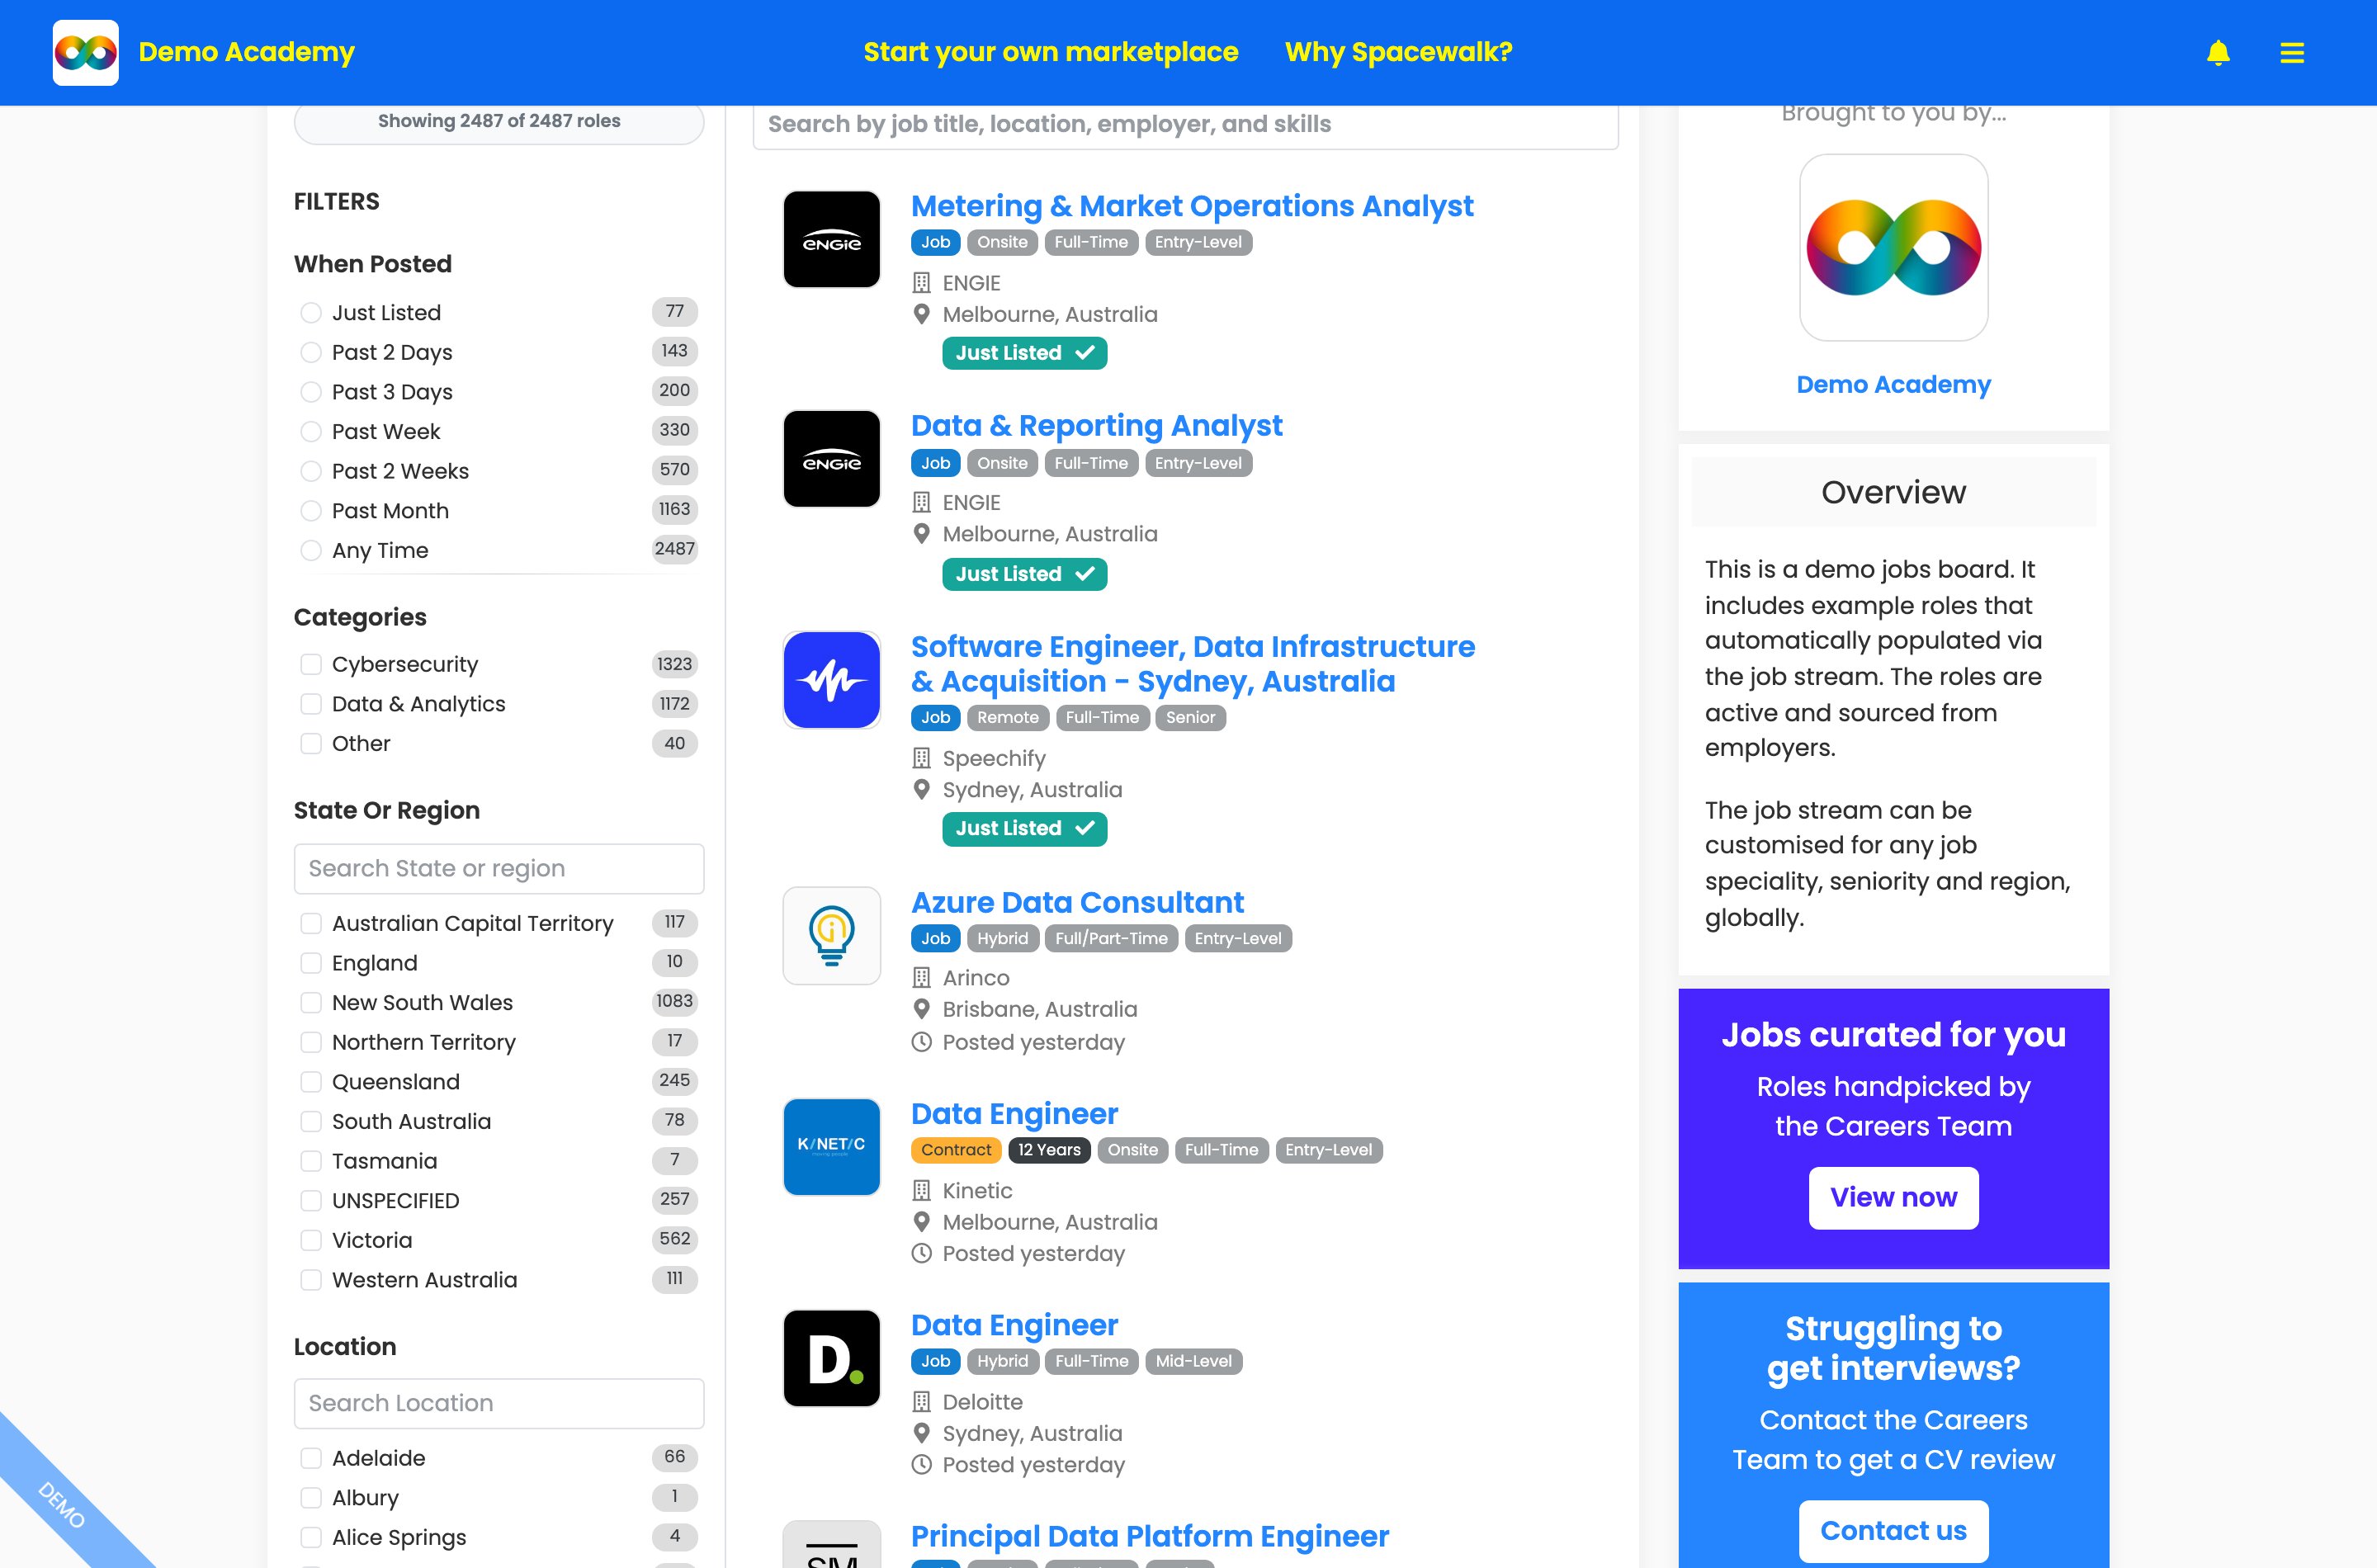Open the Why Spacewalk? link
2377x1568 pixels.
1397,52
